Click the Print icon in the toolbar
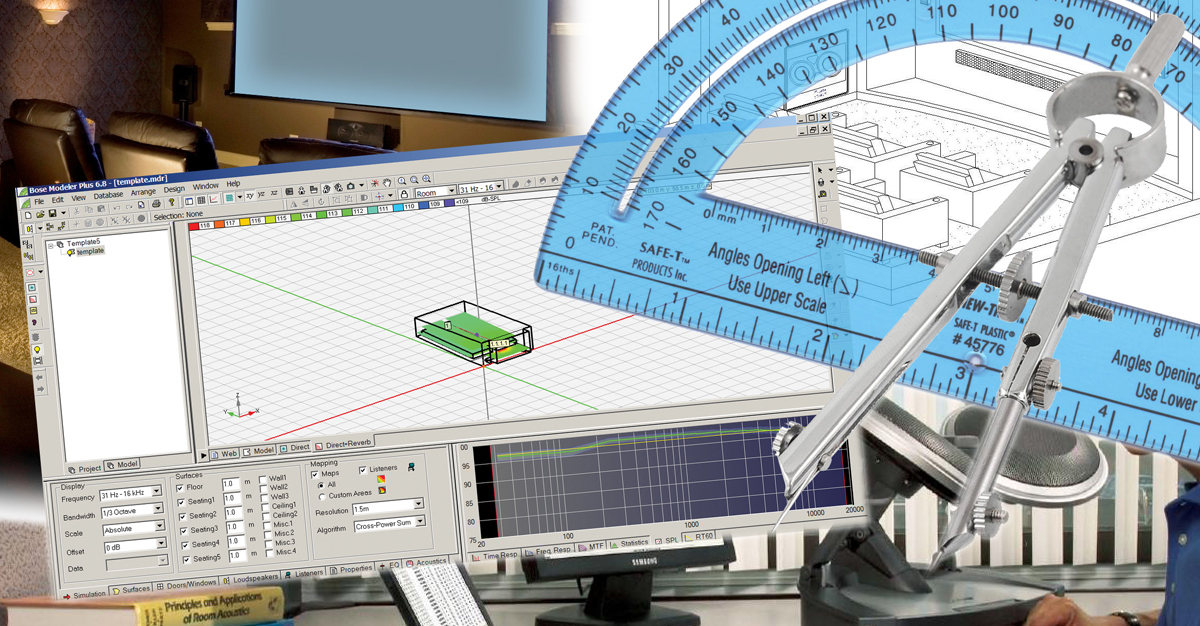This screenshot has height=626, width=1200. [x=157, y=204]
